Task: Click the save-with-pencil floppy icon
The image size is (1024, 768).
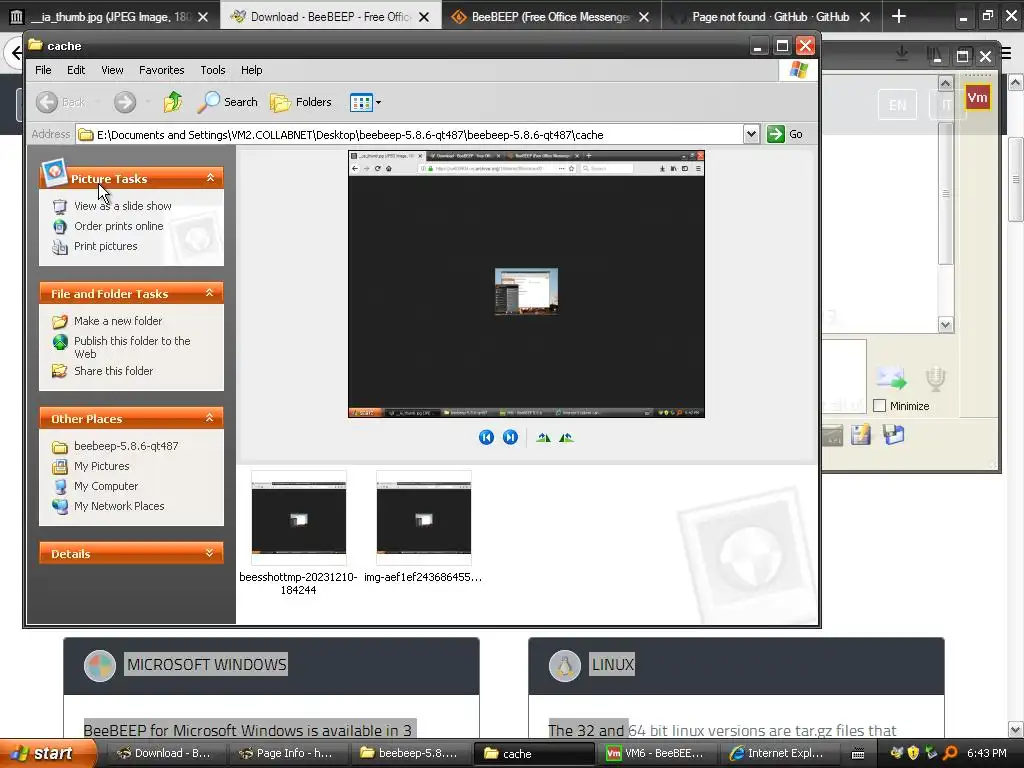Action: (861, 435)
